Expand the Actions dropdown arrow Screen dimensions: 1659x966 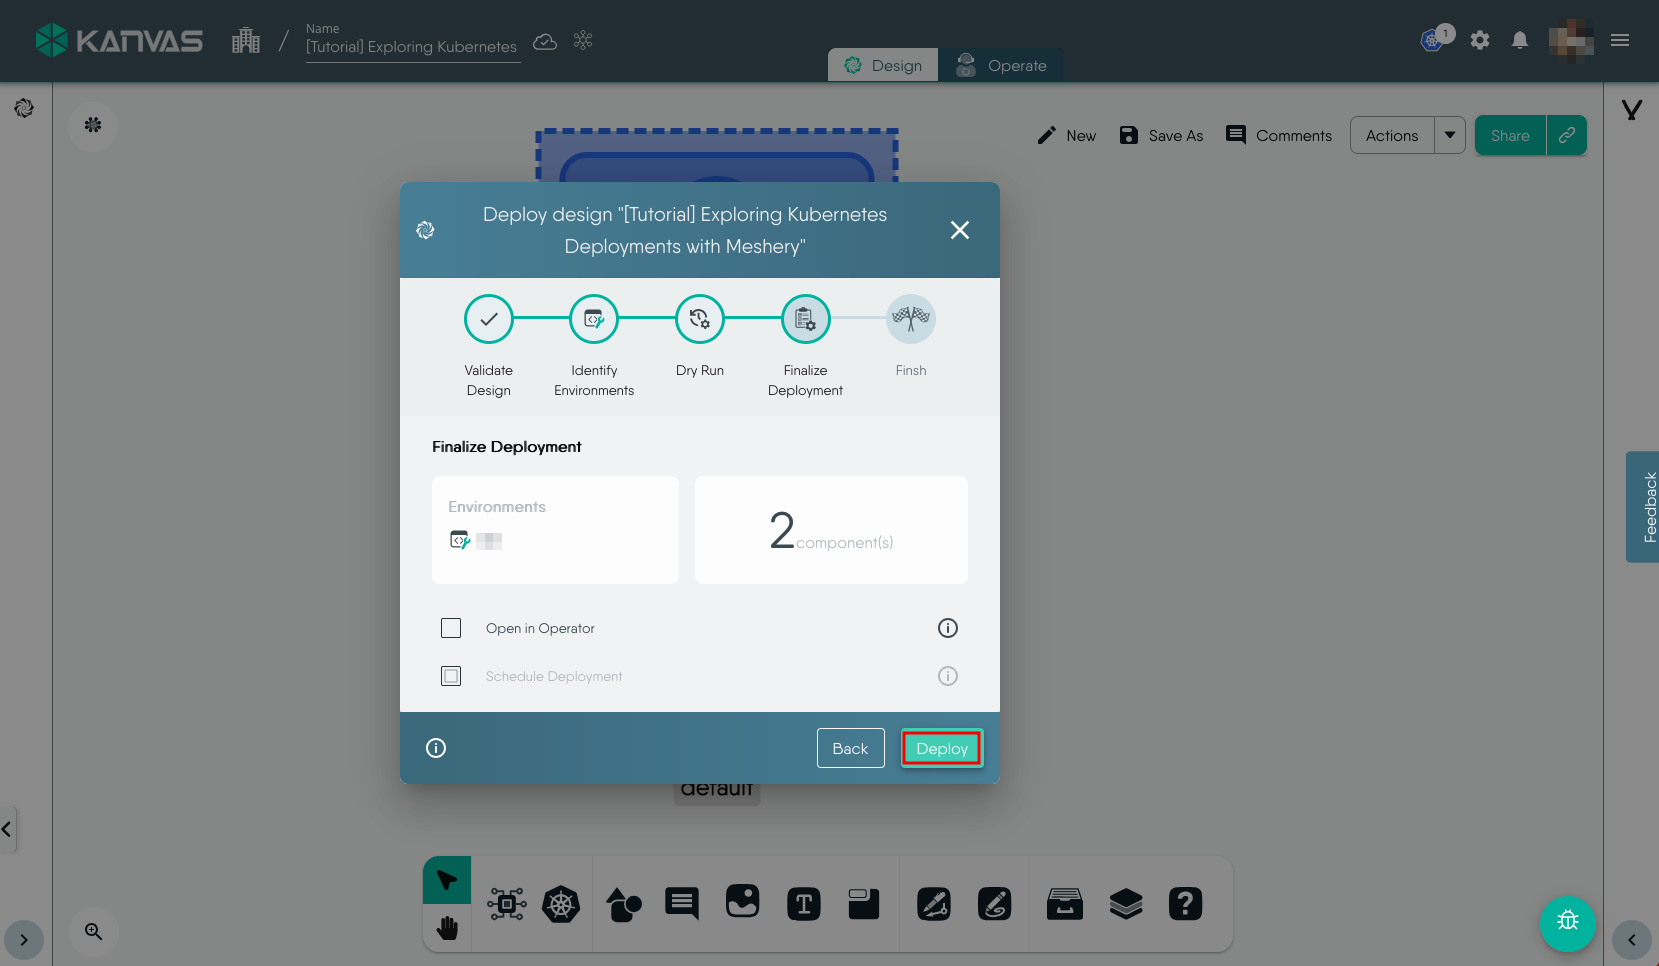coord(1449,135)
